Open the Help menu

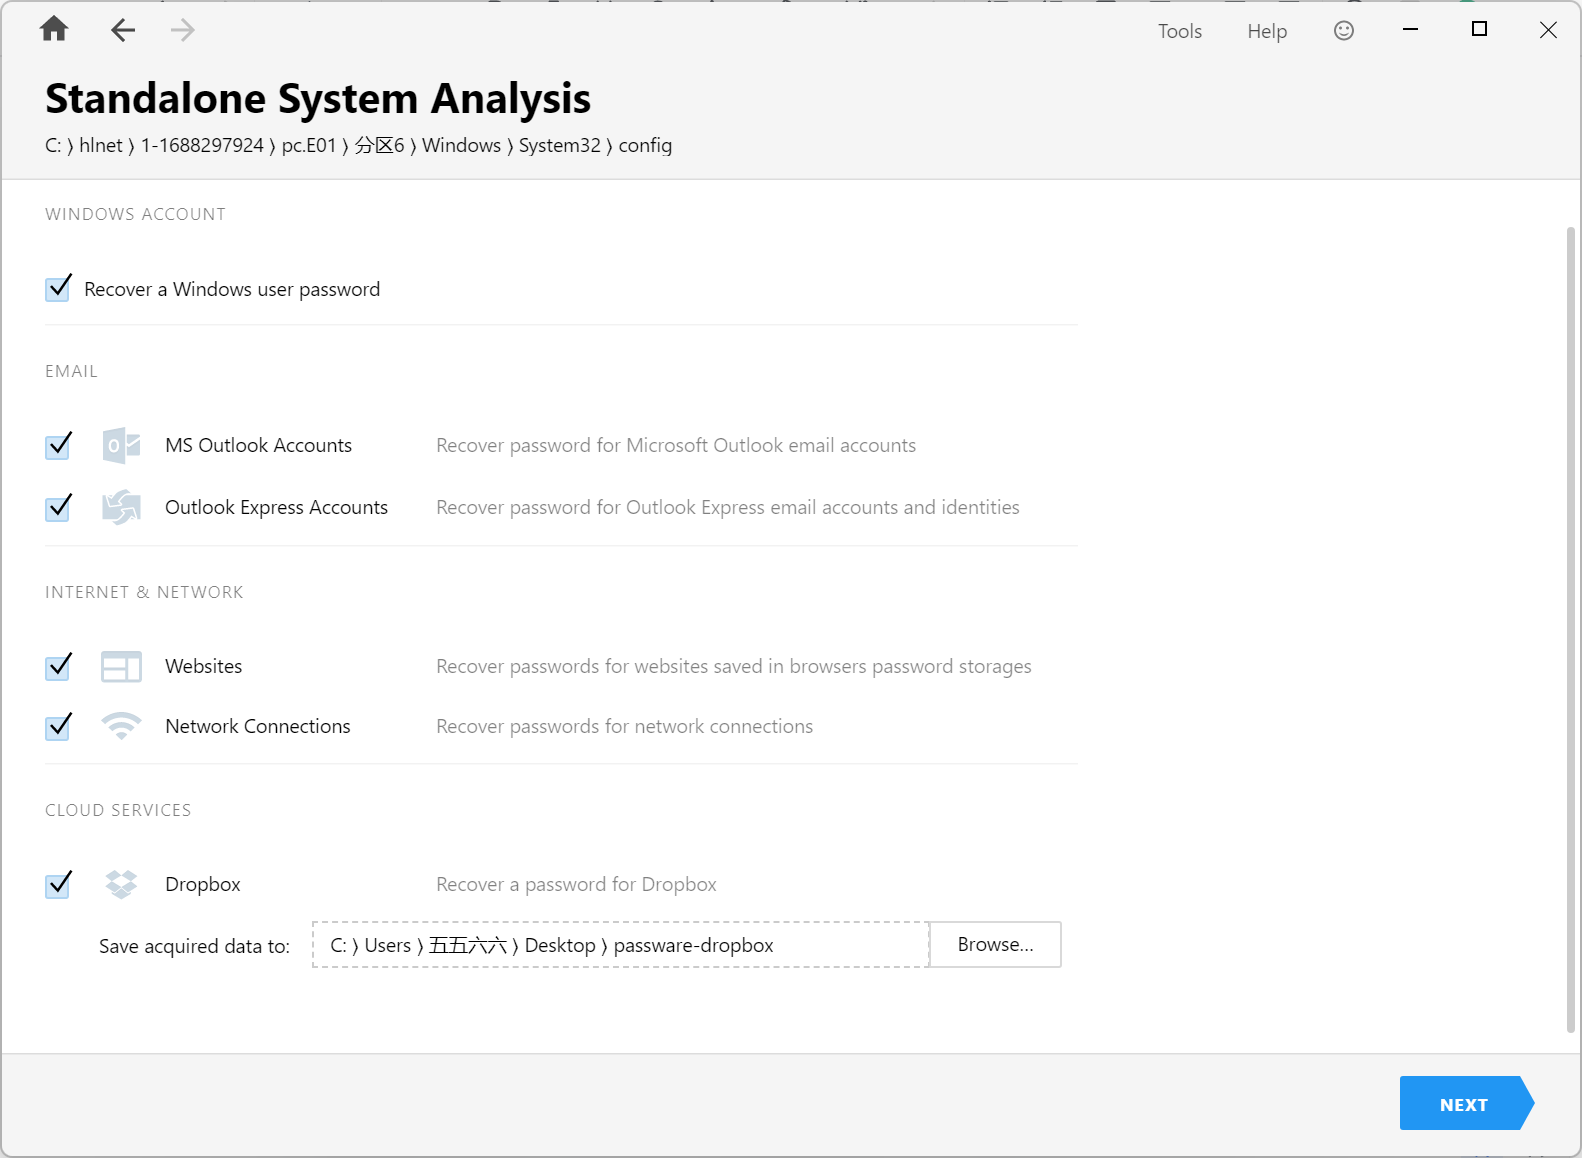(x=1267, y=31)
